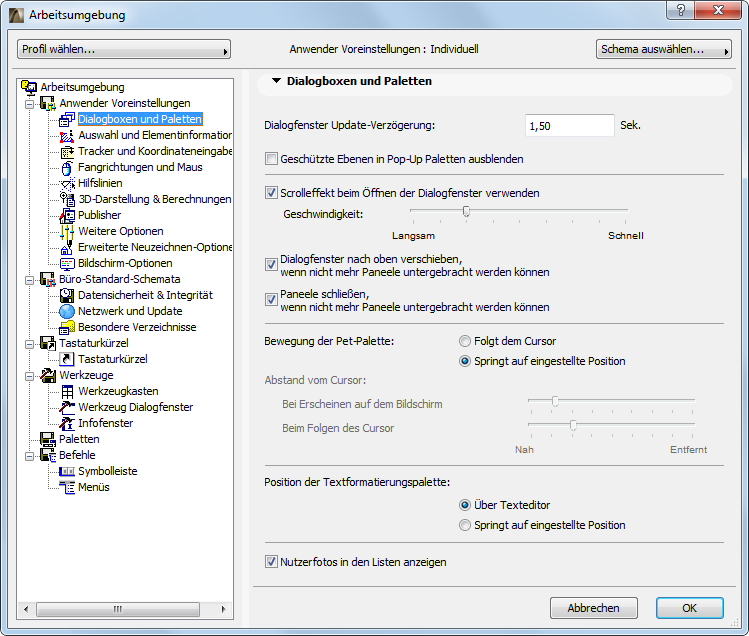Click the Geschwindigkeit slider handle
Image resolution: width=749 pixels, height=636 pixels.
coord(466,211)
